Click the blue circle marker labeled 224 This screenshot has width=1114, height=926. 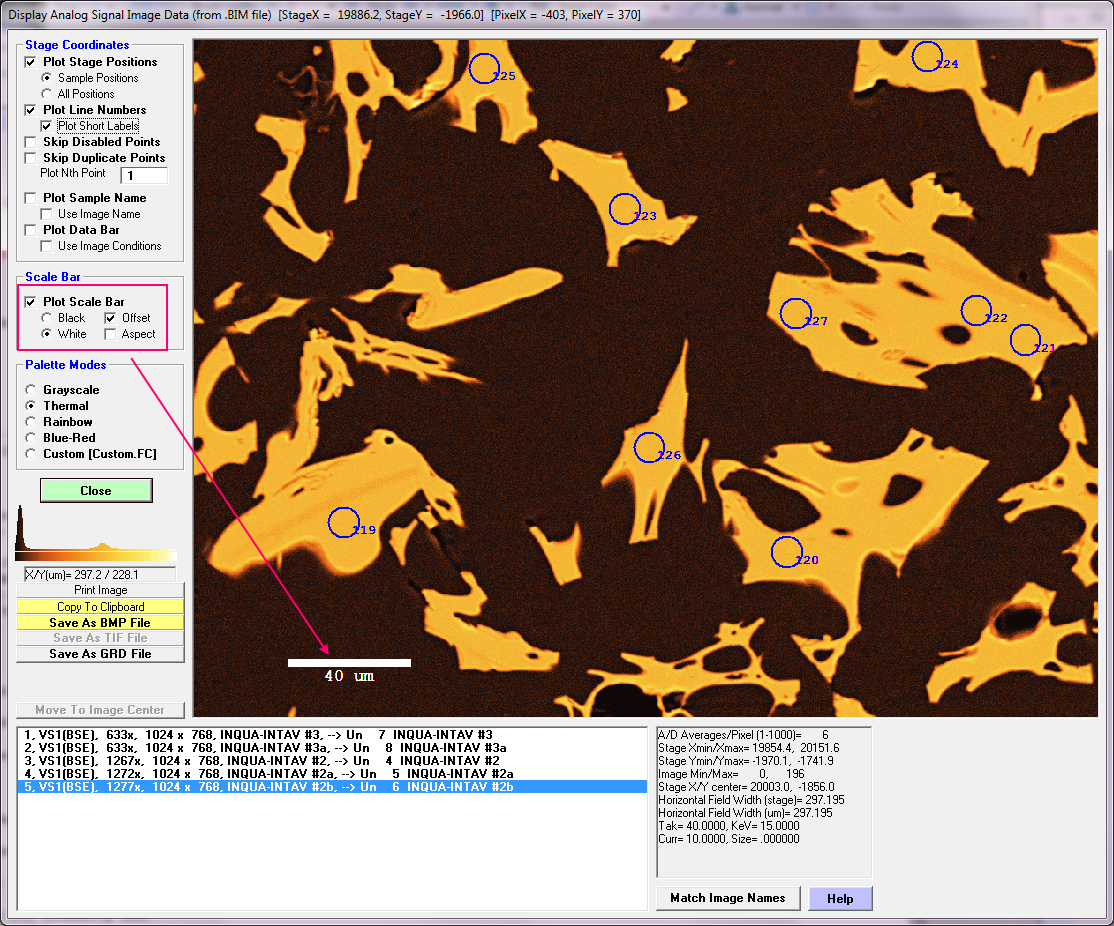click(x=927, y=56)
